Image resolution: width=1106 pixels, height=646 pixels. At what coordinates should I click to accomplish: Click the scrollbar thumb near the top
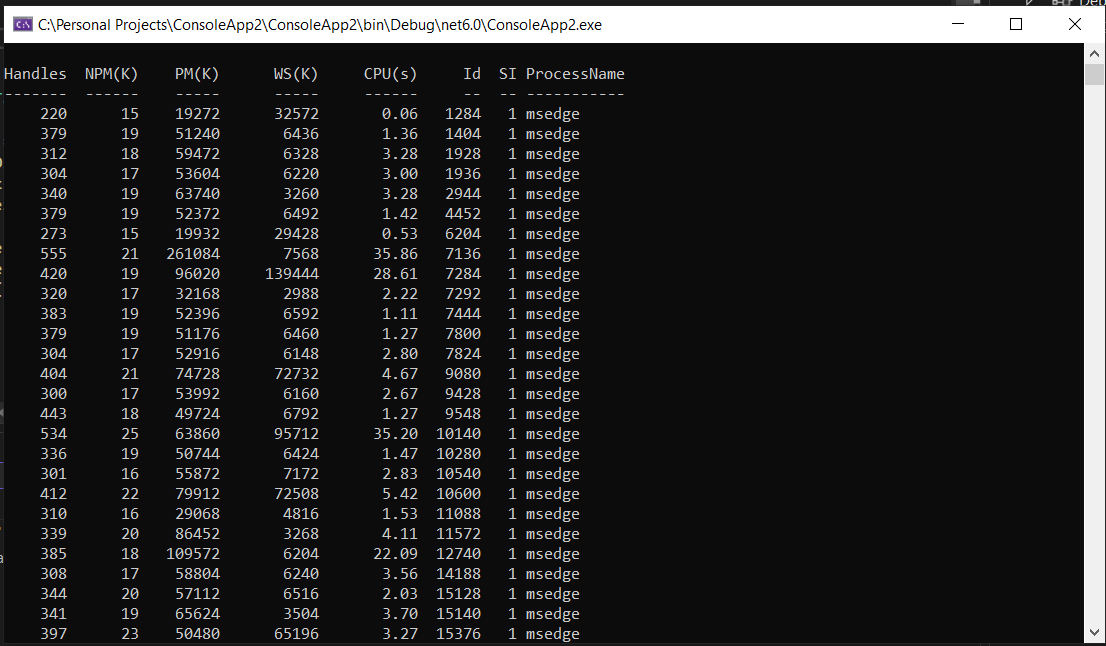pos(1095,75)
